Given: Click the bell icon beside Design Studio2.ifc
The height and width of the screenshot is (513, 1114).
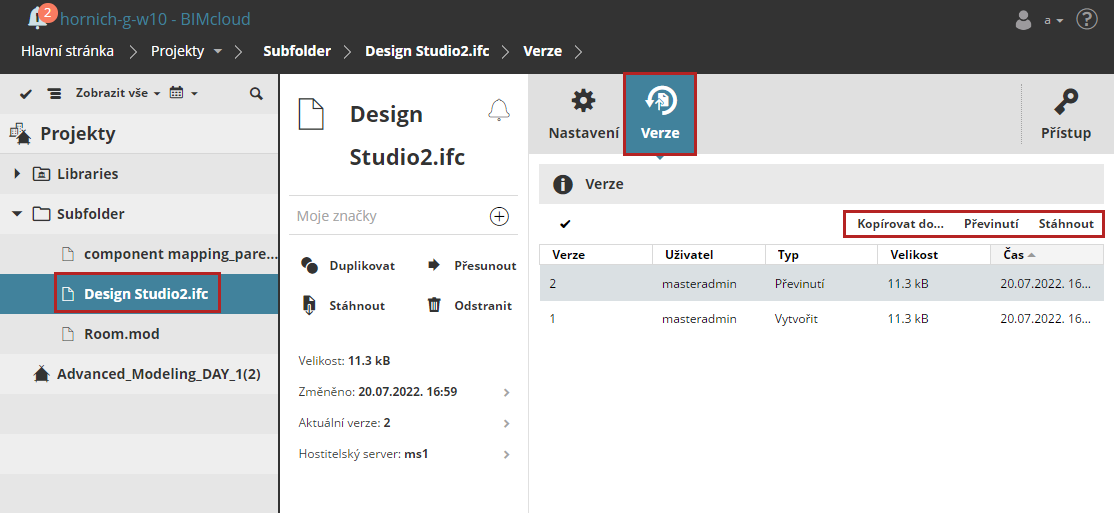Looking at the screenshot, I should (x=498, y=111).
